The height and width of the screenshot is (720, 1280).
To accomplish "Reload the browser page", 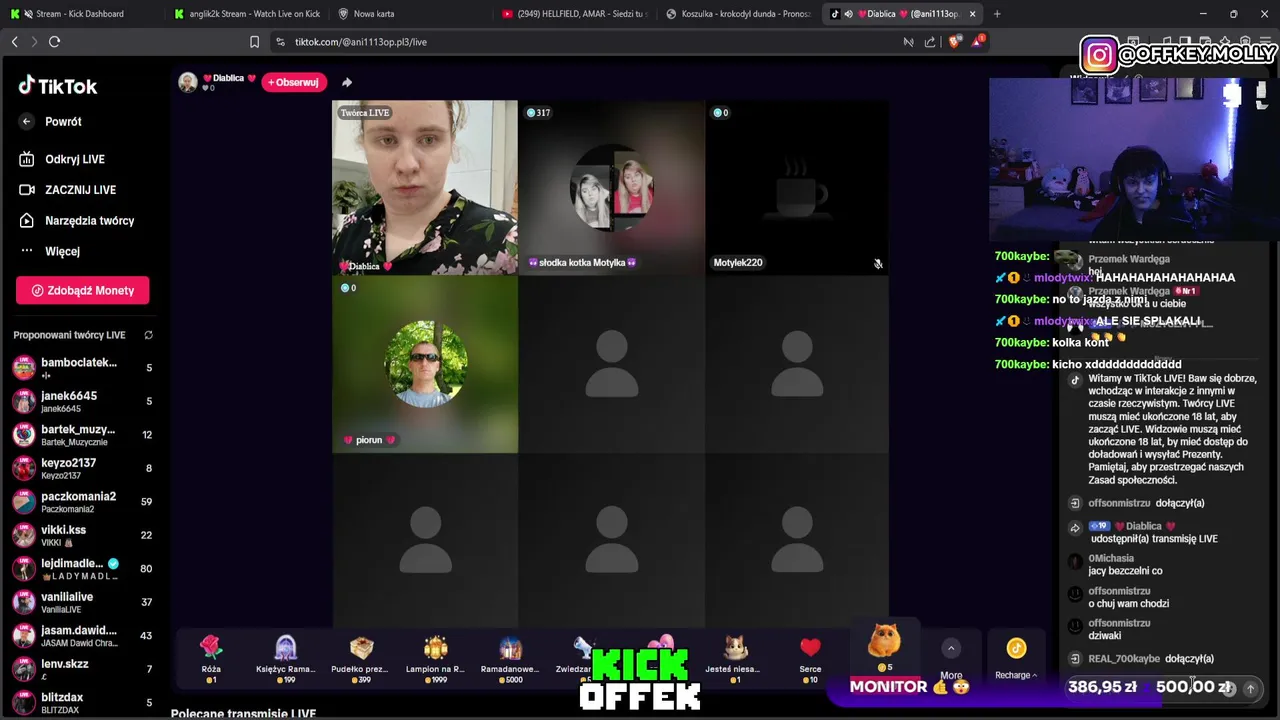I will pos(54,42).
